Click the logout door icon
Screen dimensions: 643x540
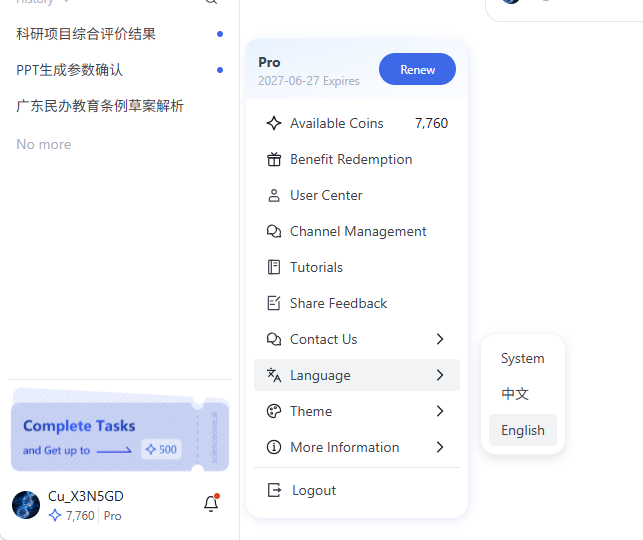pos(274,490)
